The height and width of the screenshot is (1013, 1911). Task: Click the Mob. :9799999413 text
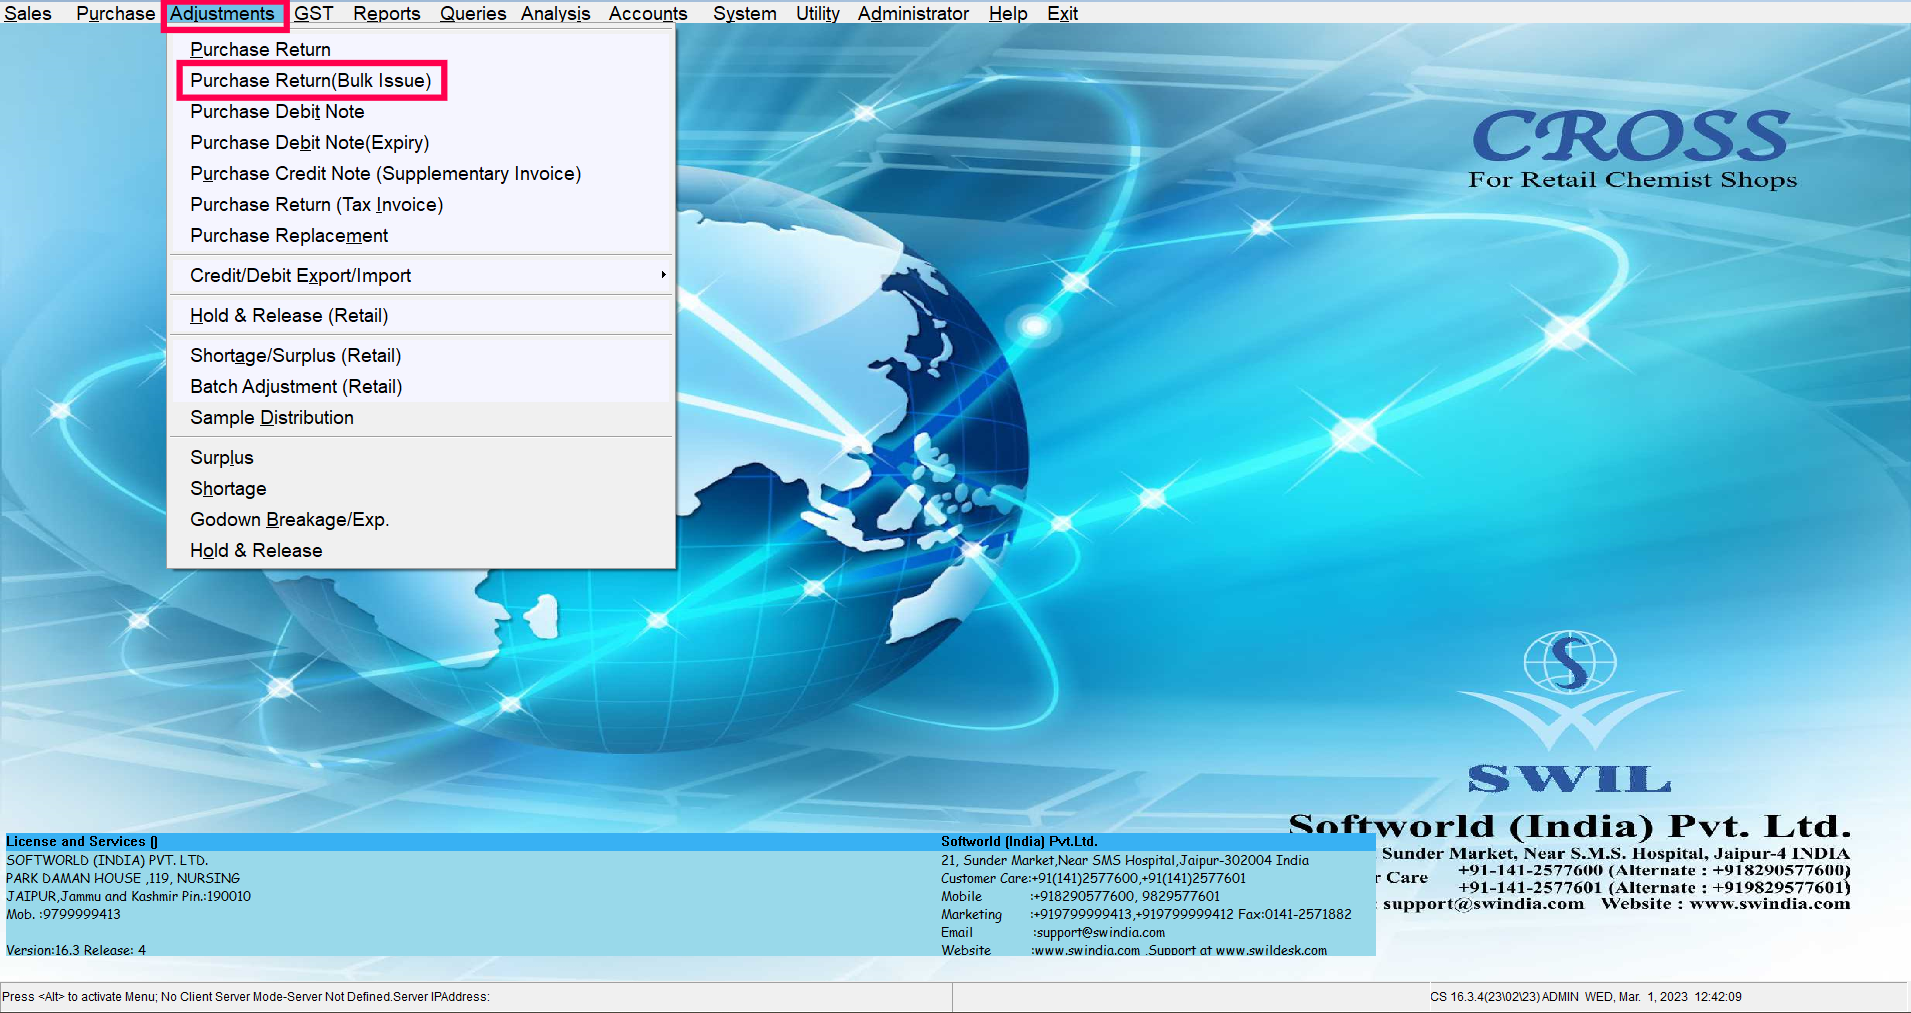point(63,914)
